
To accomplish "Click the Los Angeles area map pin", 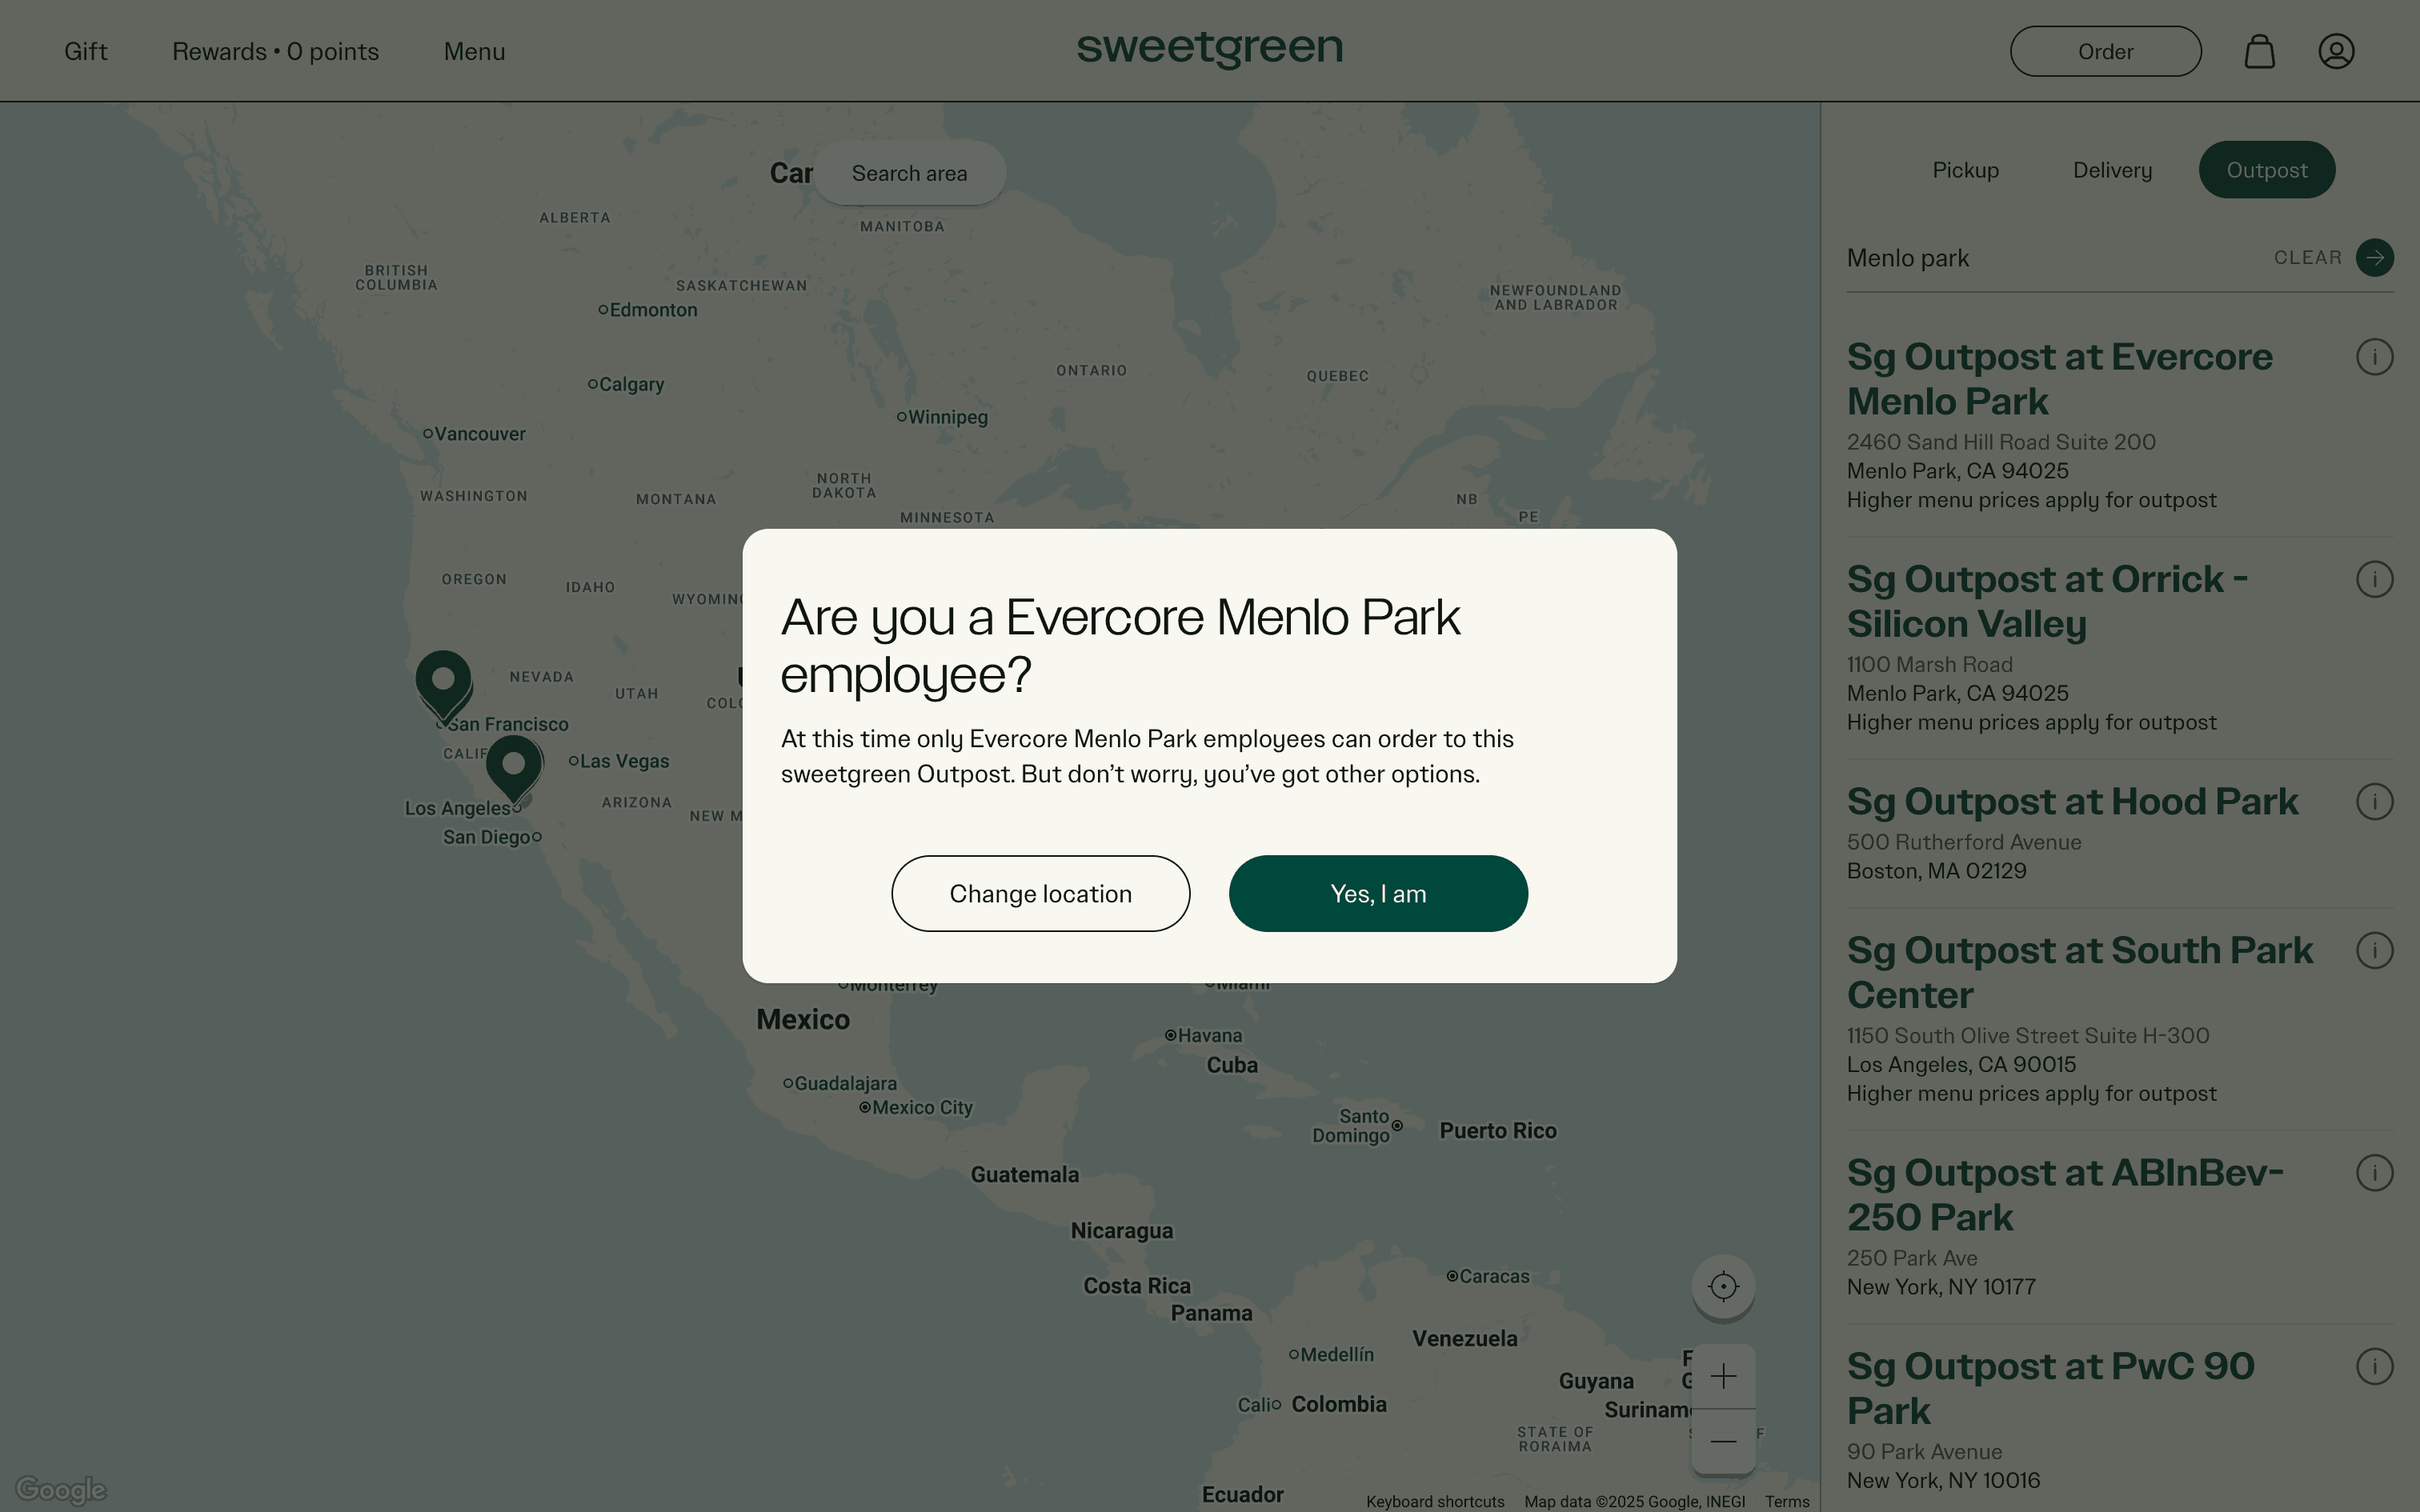I will pos(515,765).
